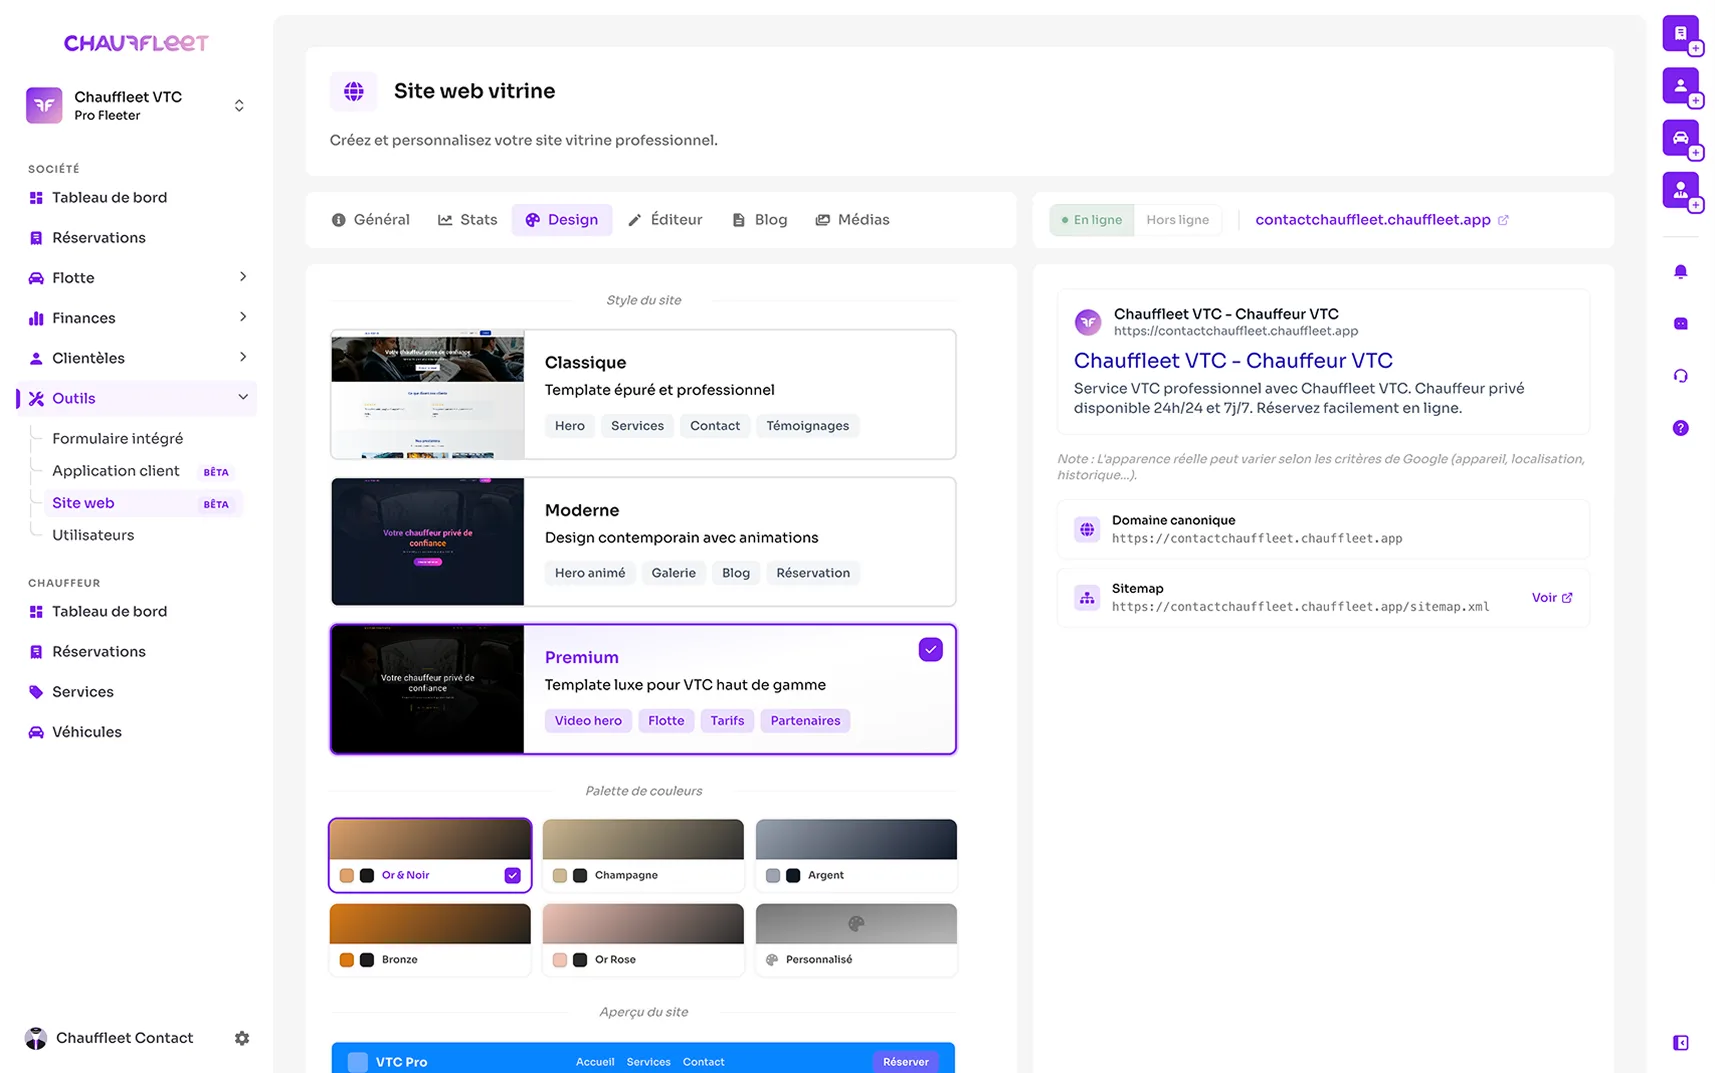Click the Domaine canonique globe icon
Screen dimensions: 1715x1073
click(x=1087, y=530)
